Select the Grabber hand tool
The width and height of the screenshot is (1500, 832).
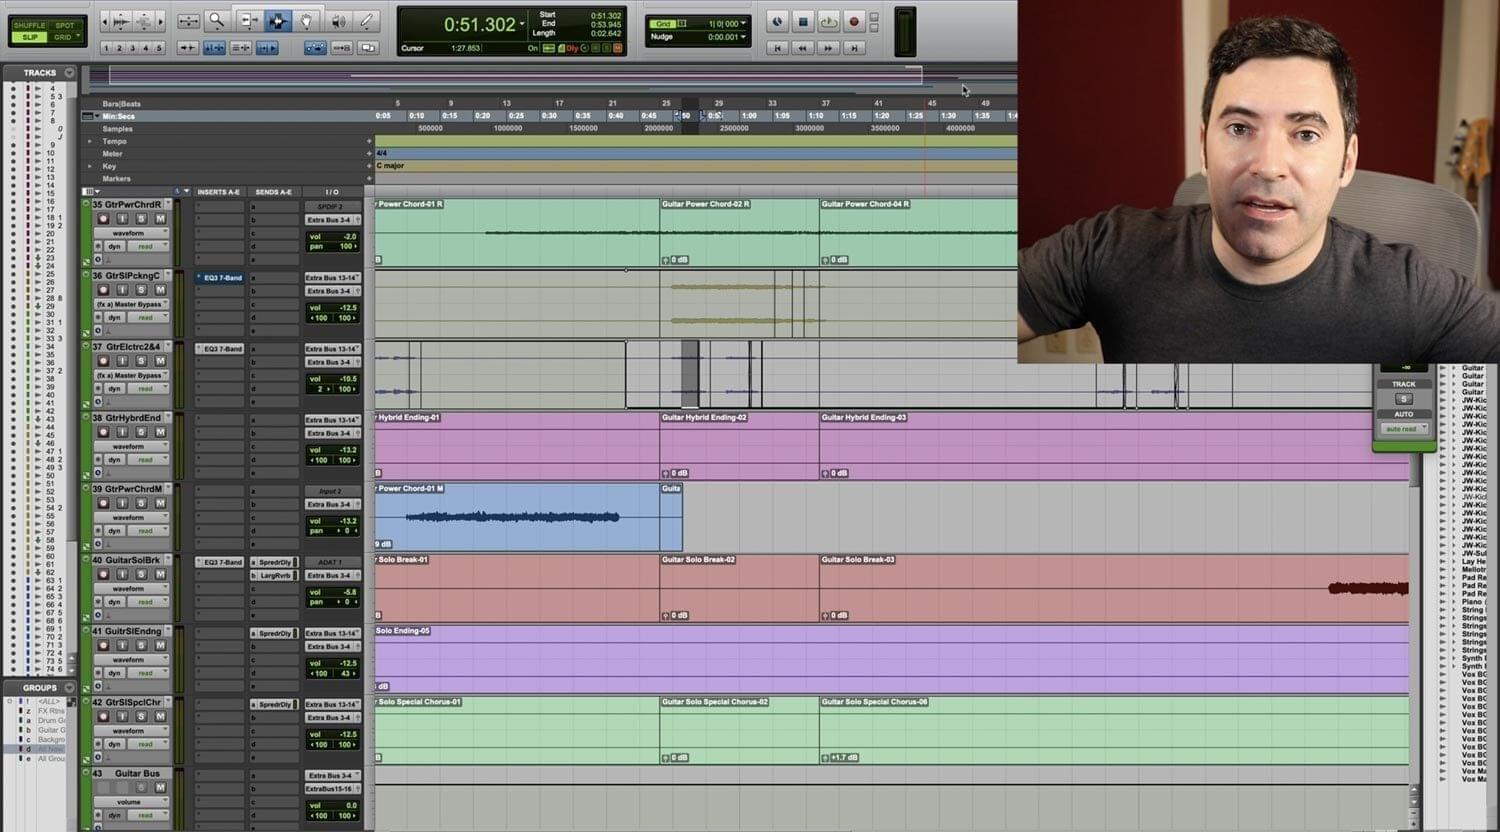point(306,21)
